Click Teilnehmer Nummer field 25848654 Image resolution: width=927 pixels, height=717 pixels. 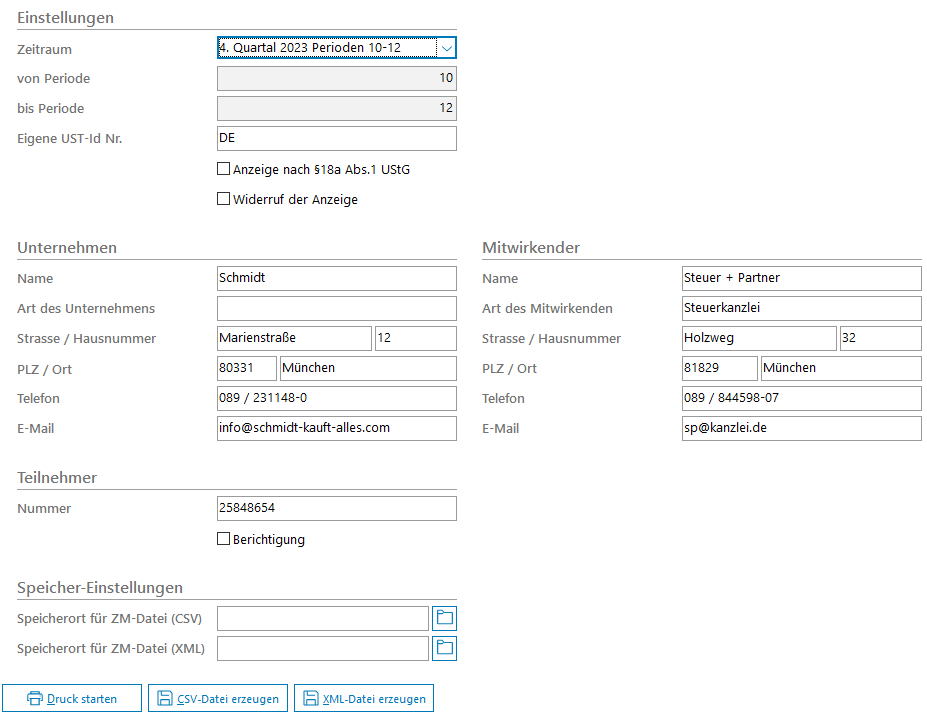pyautogui.click(x=336, y=508)
